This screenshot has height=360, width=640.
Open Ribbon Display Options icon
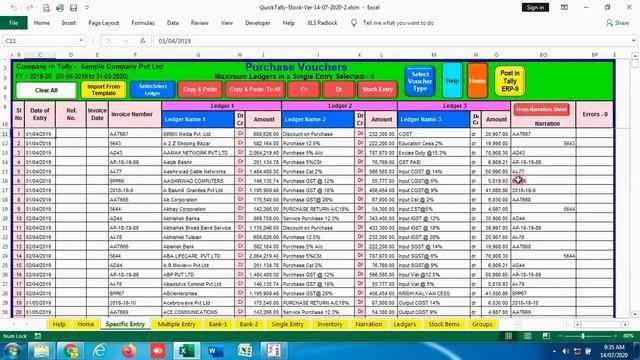point(564,7)
